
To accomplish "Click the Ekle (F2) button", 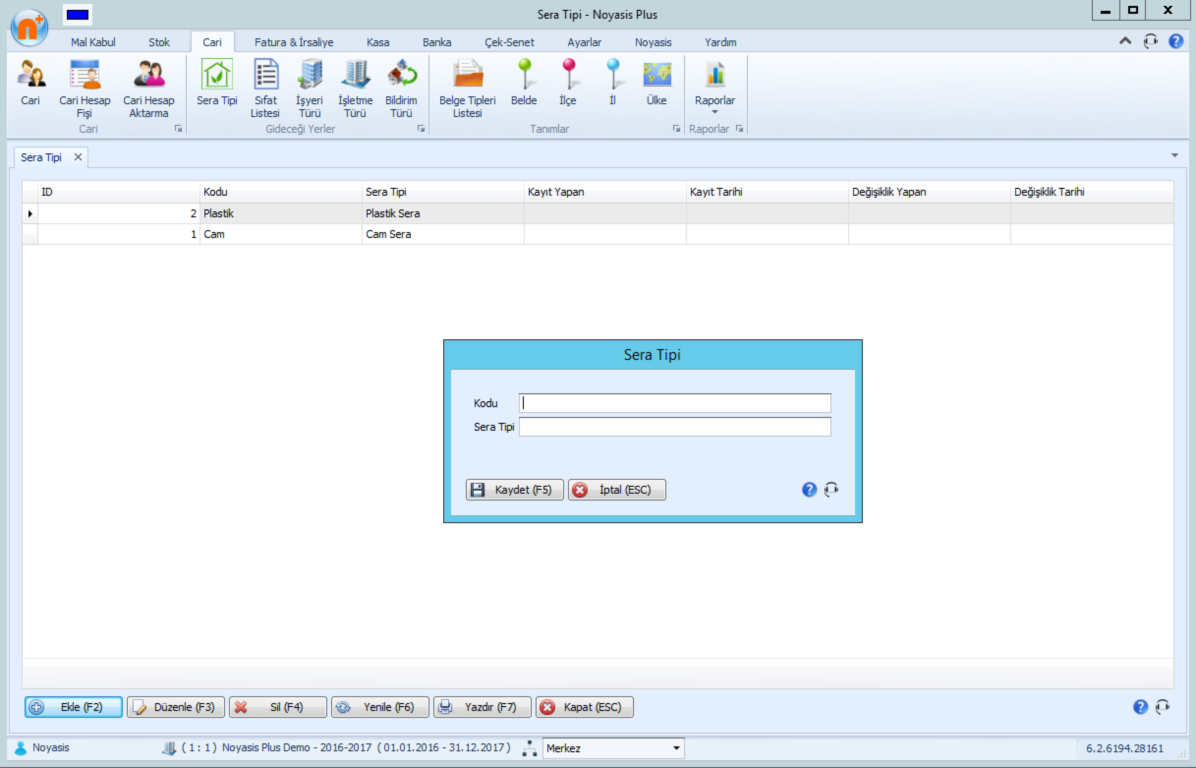I will tap(73, 707).
